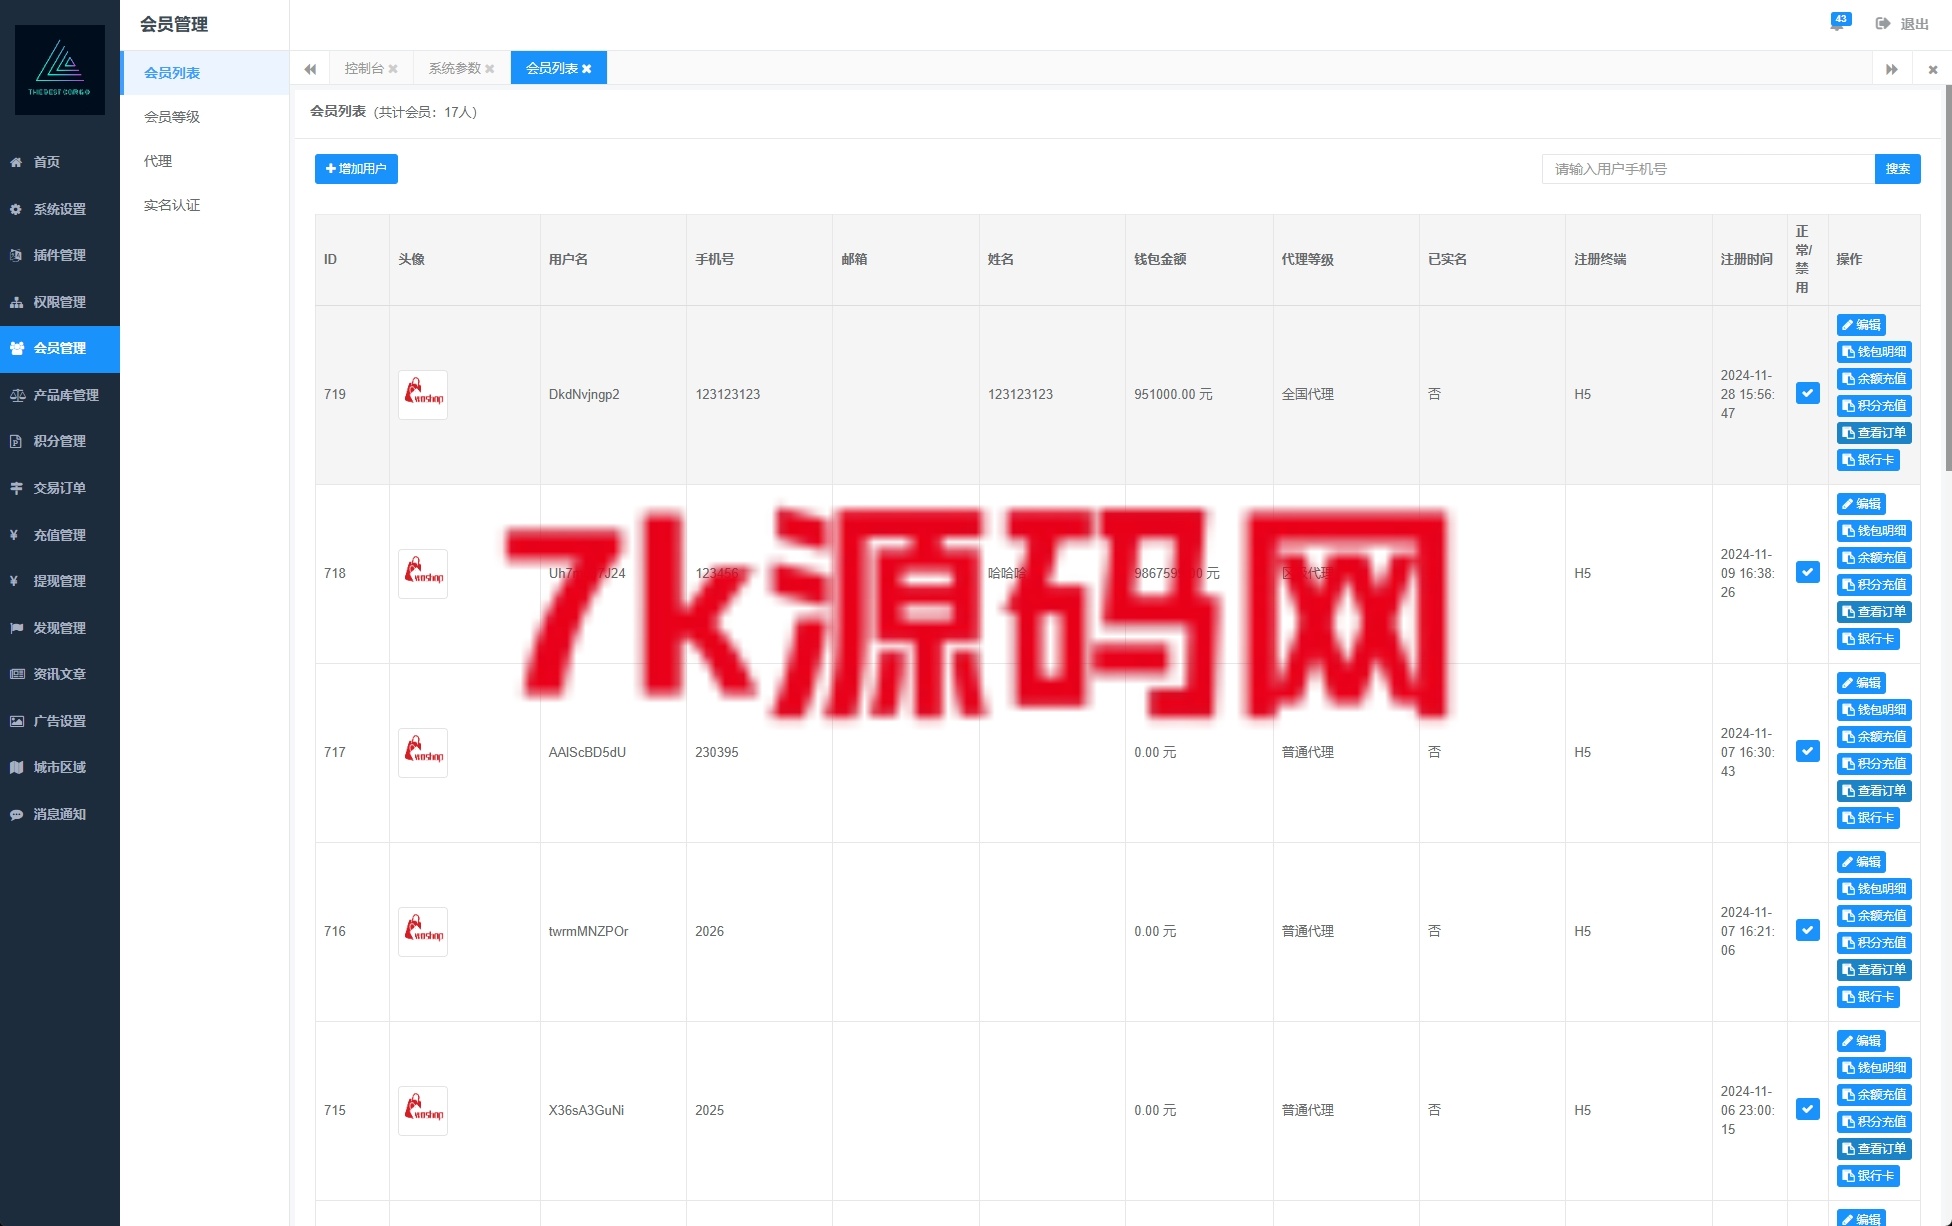Close all tabs with the X icon

coord(1932,69)
